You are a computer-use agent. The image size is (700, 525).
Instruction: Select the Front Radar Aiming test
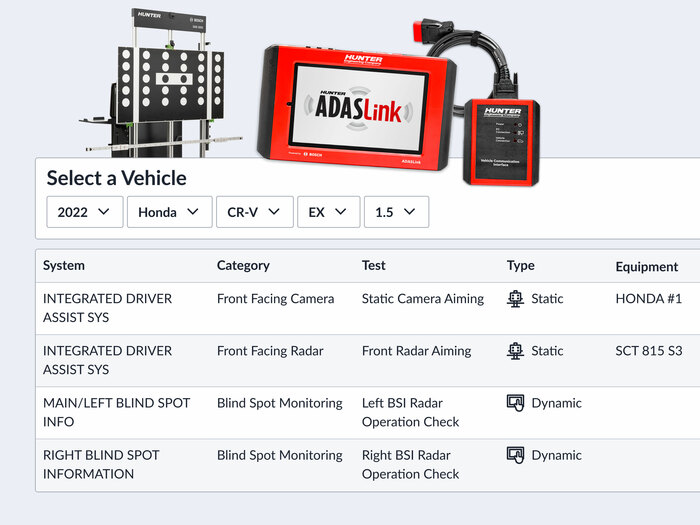tap(416, 351)
